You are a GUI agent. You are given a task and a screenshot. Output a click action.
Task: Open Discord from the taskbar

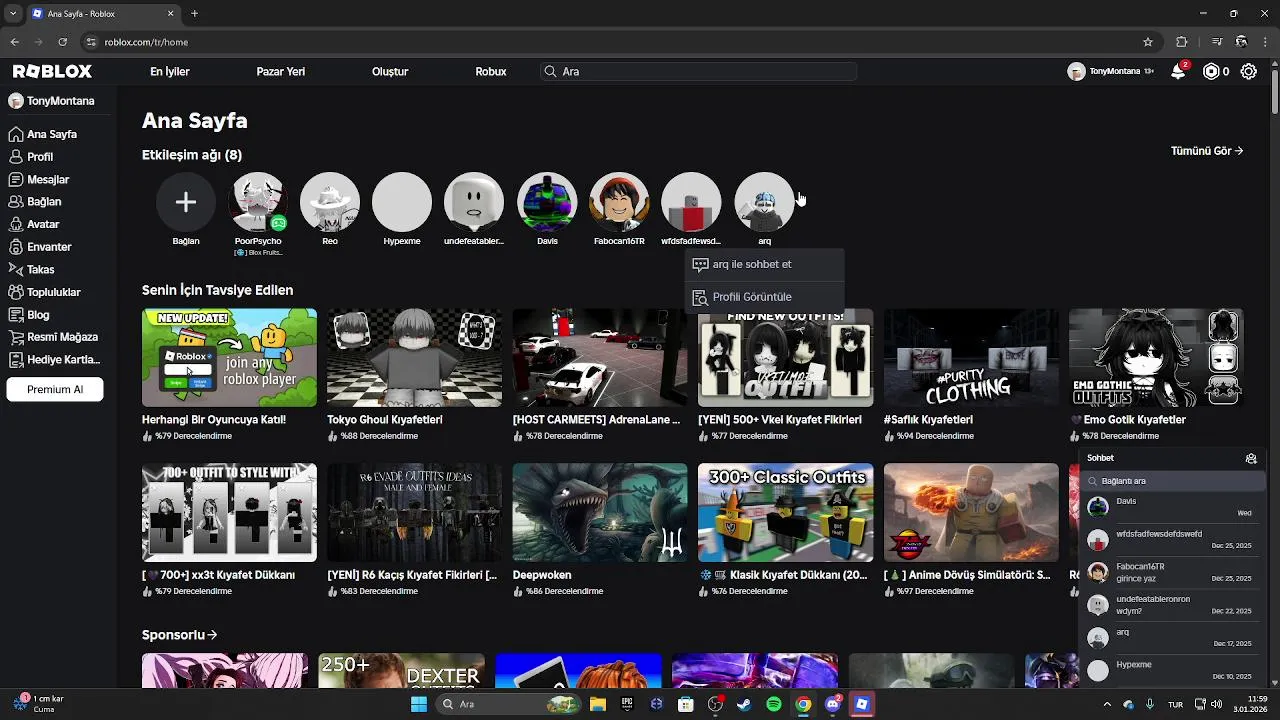[833, 704]
